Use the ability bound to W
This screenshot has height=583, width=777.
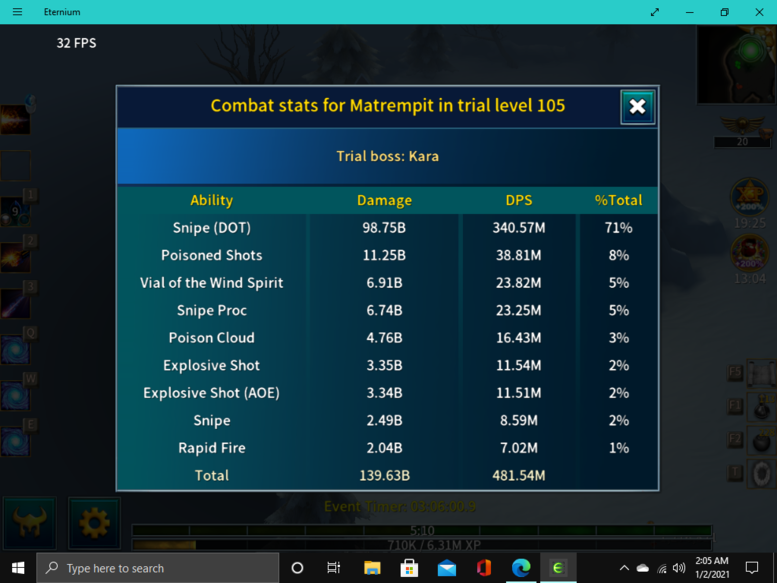[x=15, y=396]
